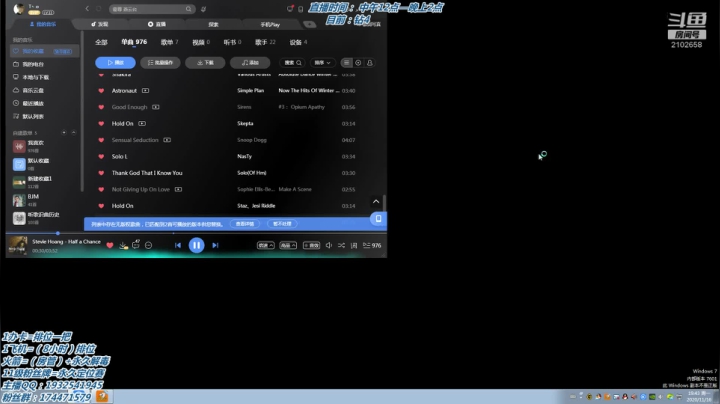Create a new playlist with the plus icon
The height and width of the screenshot is (404, 720).
click(x=64, y=133)
